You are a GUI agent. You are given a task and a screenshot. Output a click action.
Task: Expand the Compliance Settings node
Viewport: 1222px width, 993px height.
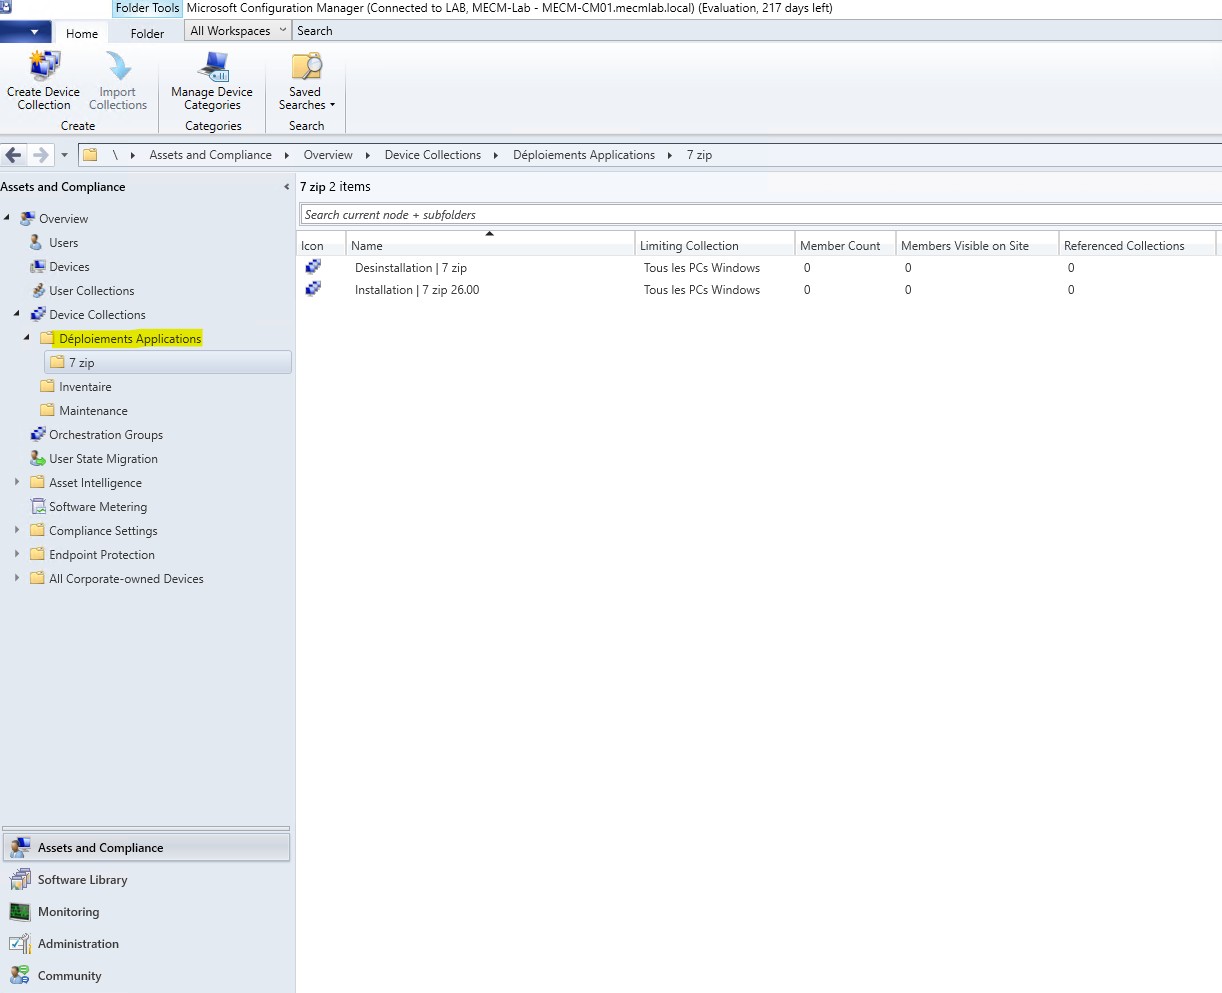(x=17, y=530)
